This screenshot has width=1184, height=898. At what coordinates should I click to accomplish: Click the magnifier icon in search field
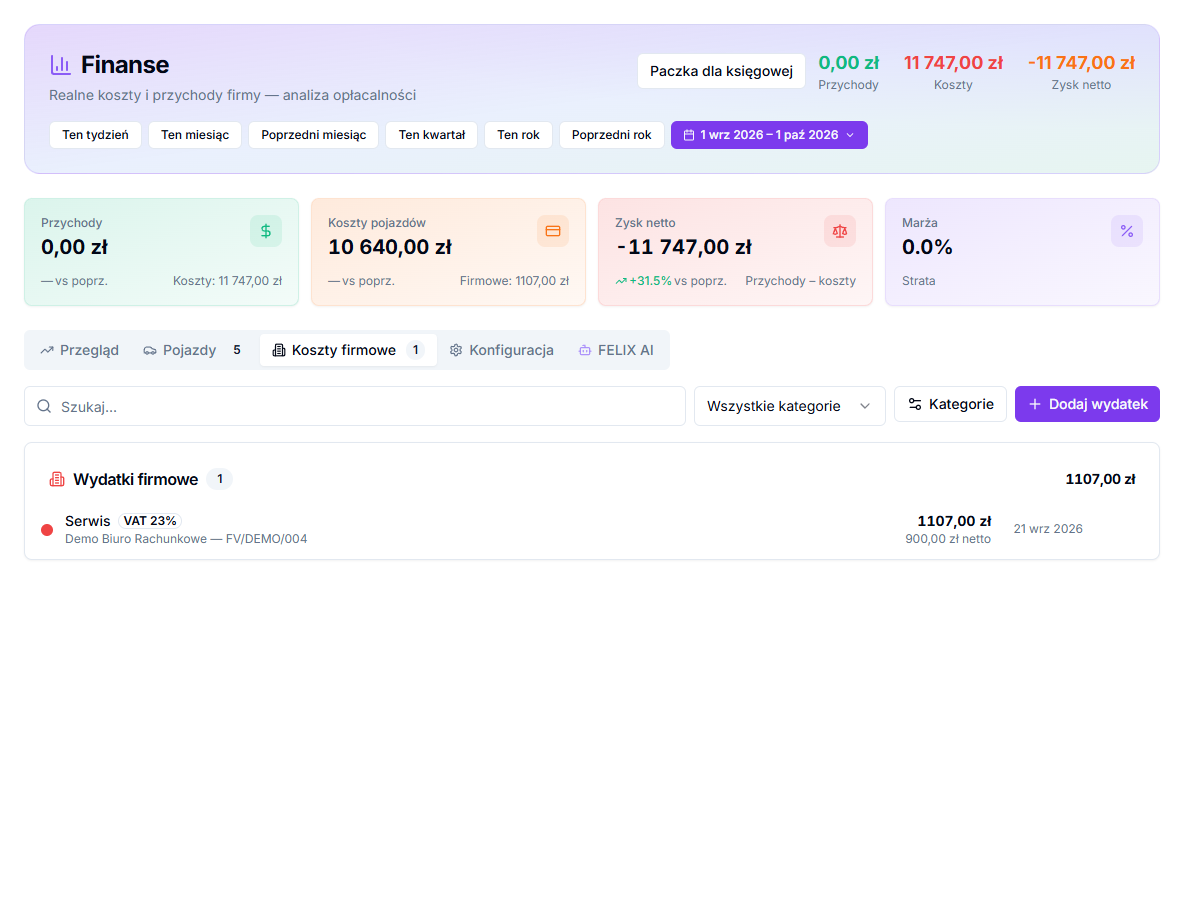(x=45, y=406)
